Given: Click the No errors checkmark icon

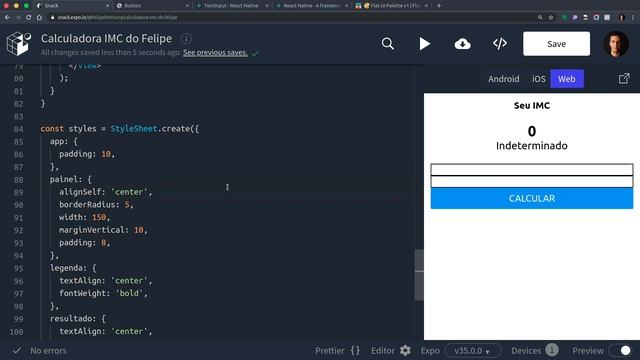Looking at the screenshot, I should click(x=17, y=351).
